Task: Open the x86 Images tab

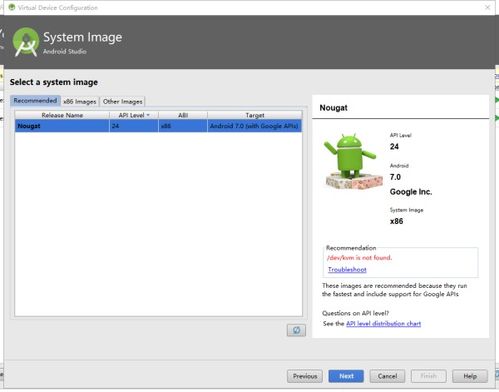Action: (x=80, y=101)
